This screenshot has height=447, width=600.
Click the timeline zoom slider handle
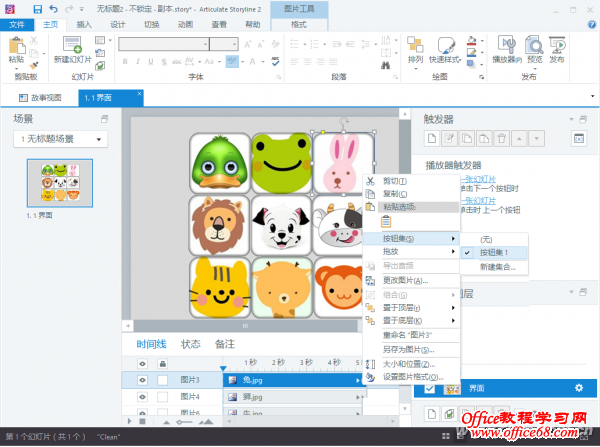pyautogui.click(x=179, y=422)
